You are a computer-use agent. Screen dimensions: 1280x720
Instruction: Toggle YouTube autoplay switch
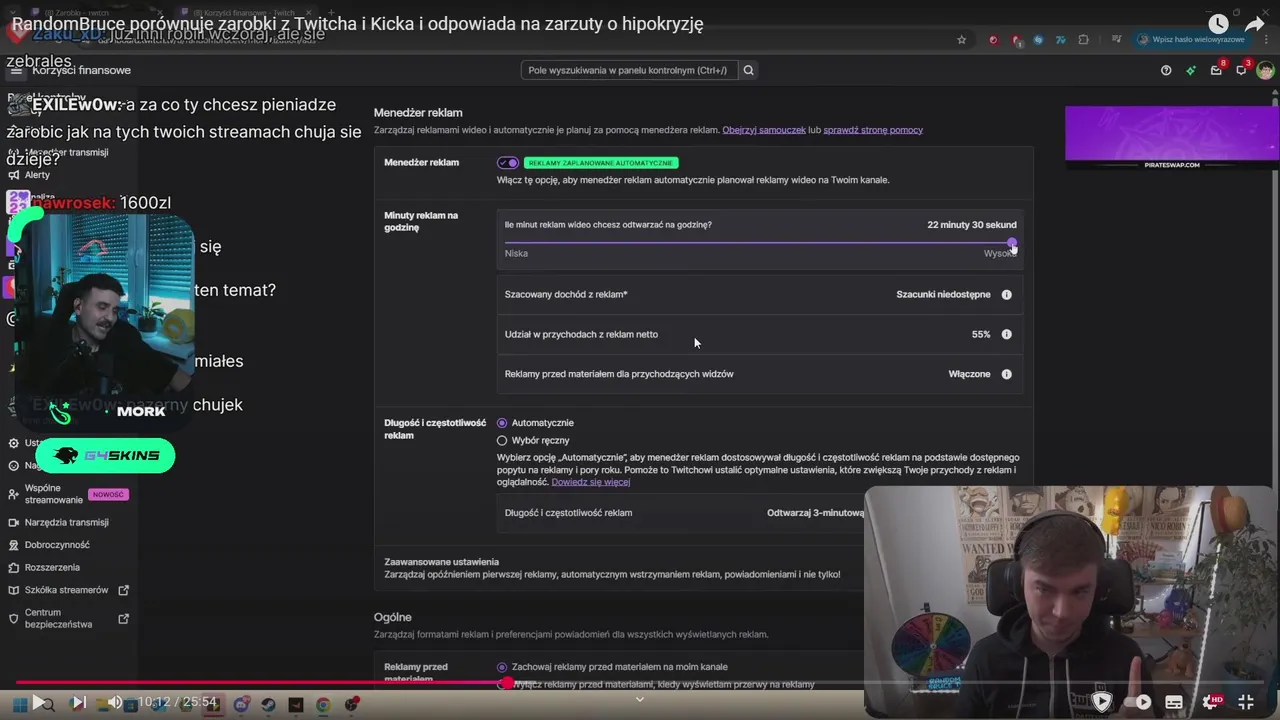(1137, 702)
